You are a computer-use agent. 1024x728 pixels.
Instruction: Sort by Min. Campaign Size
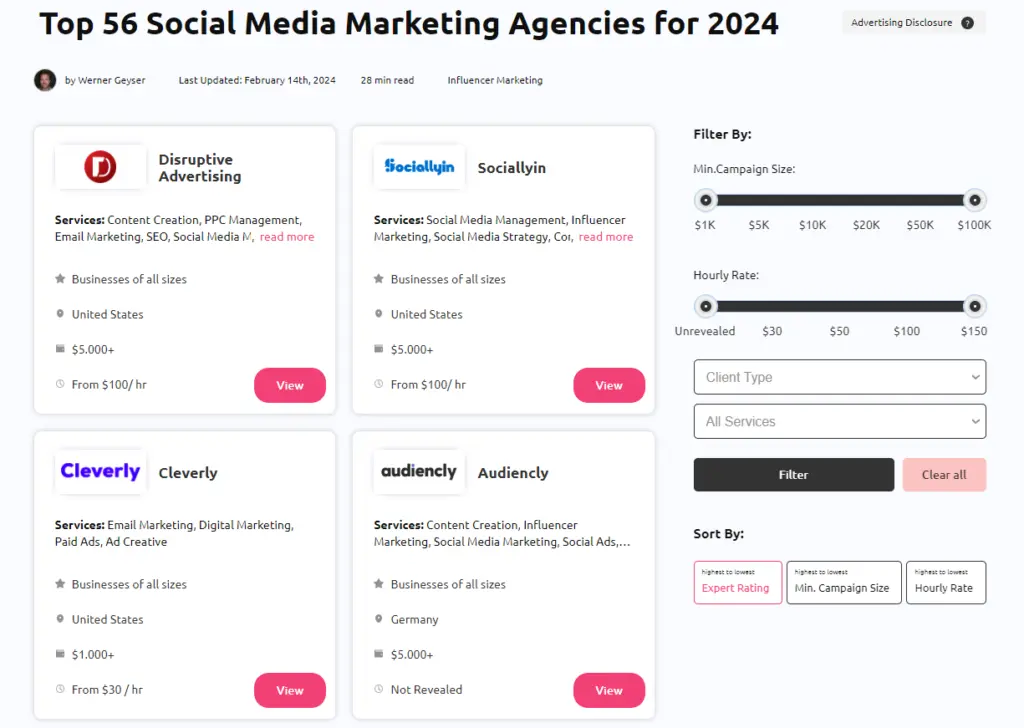842,582
